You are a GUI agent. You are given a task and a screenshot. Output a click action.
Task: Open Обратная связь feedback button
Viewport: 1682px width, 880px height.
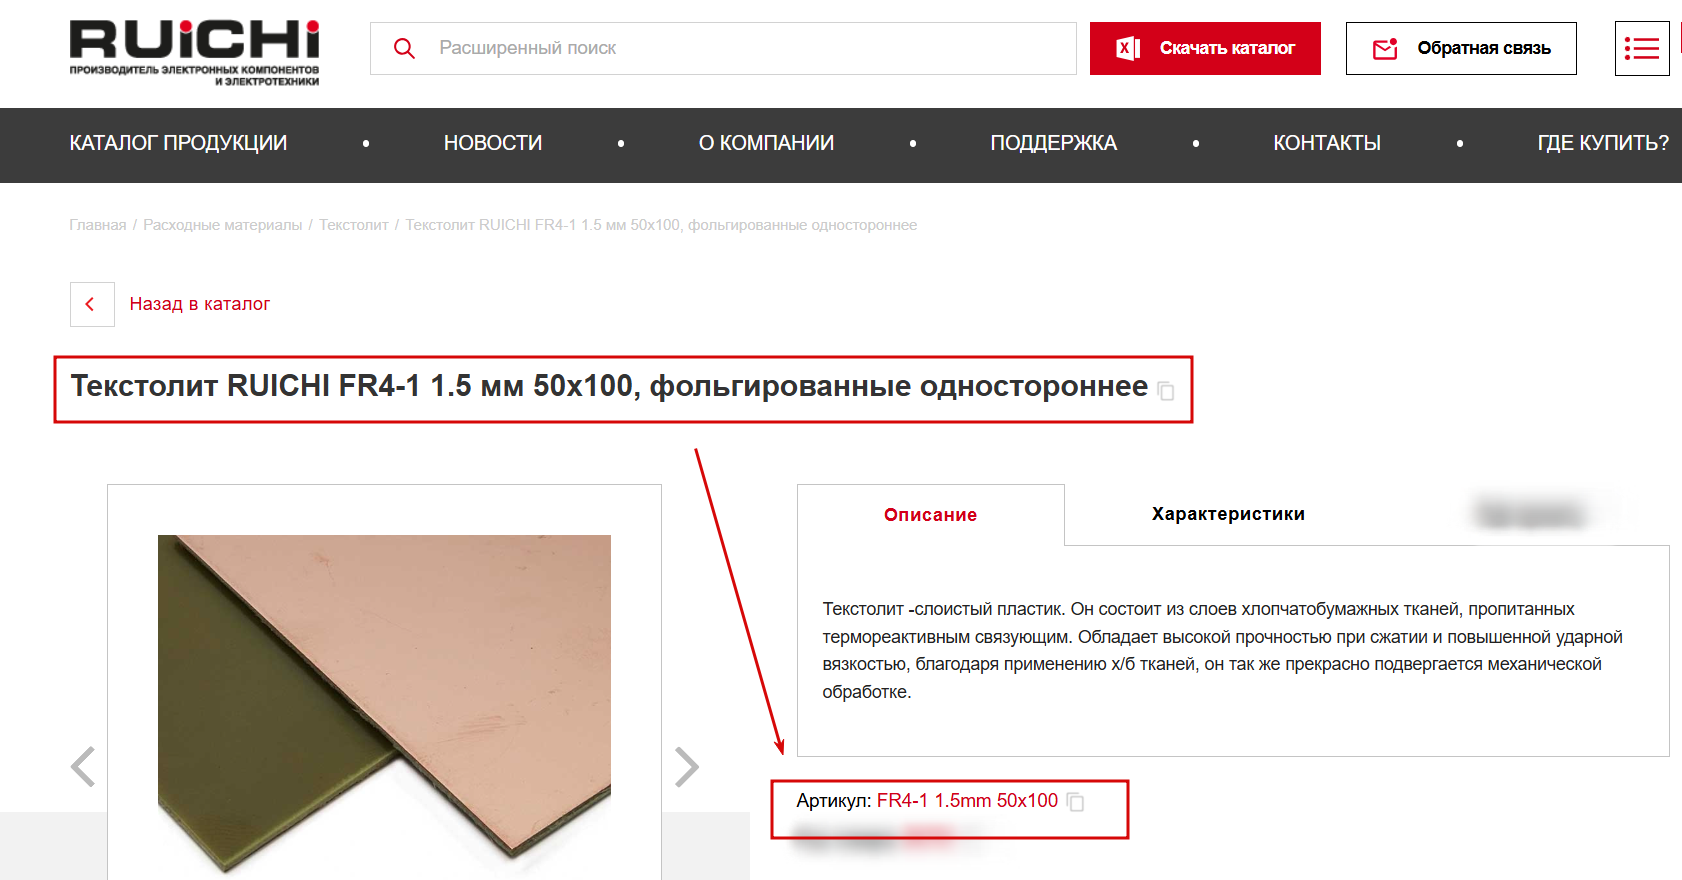(1461, 48)
